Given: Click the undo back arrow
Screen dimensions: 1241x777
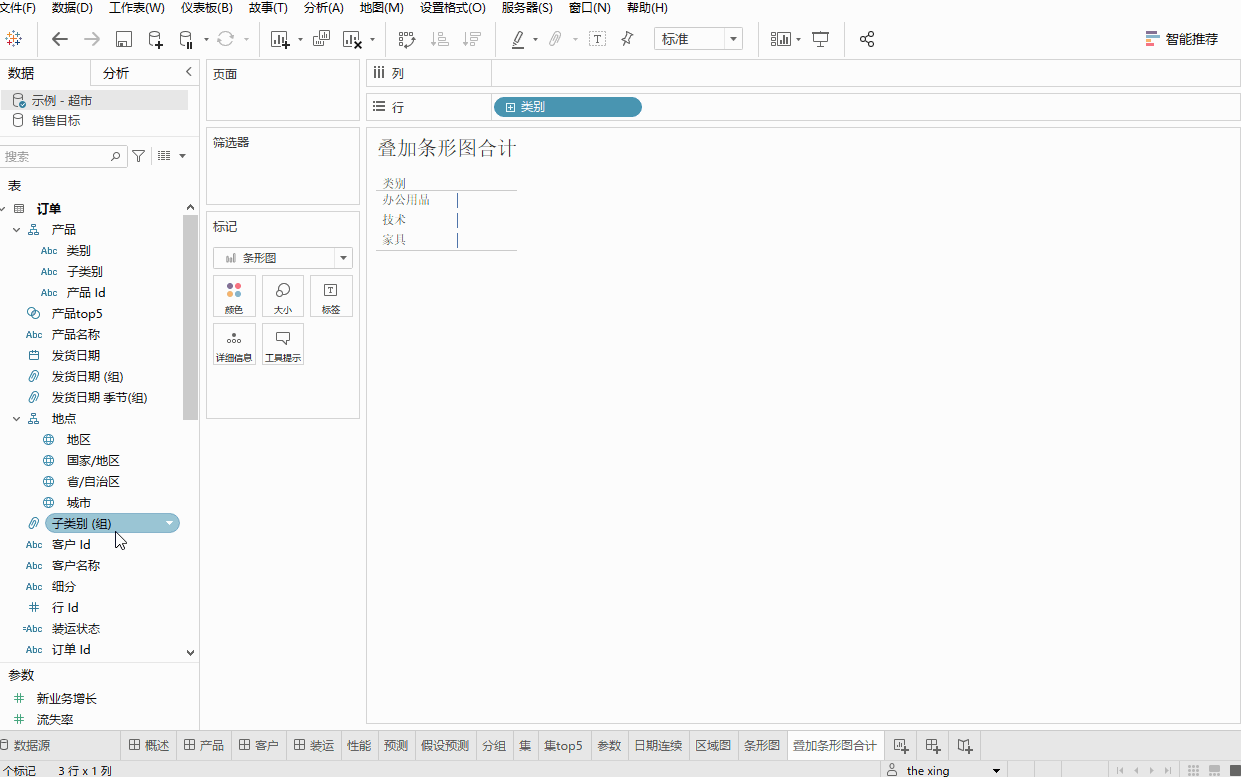Looking at the screenshot, I should click(x=60, y=39).
